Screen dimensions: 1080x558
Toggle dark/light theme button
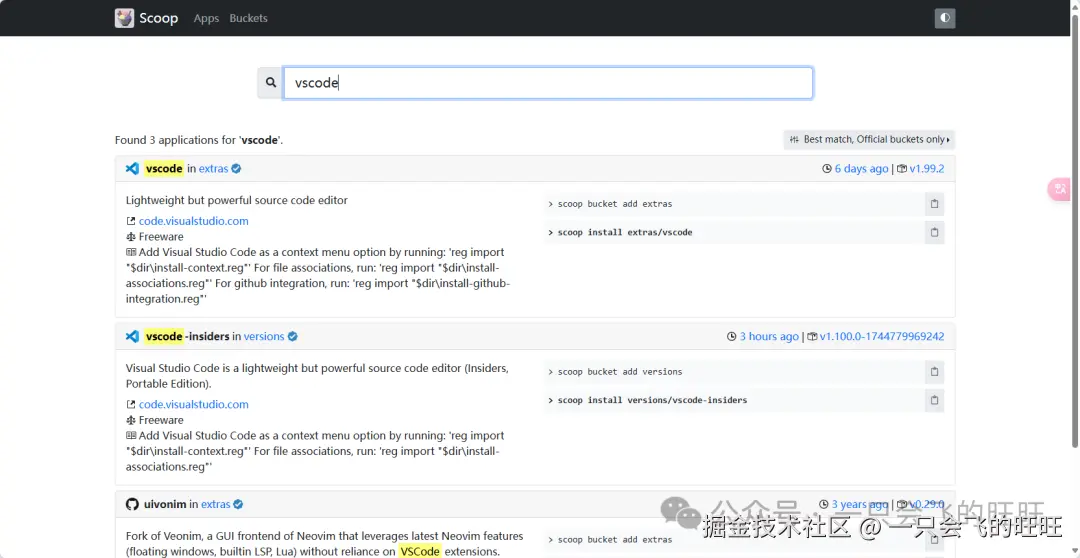point(945,18)
